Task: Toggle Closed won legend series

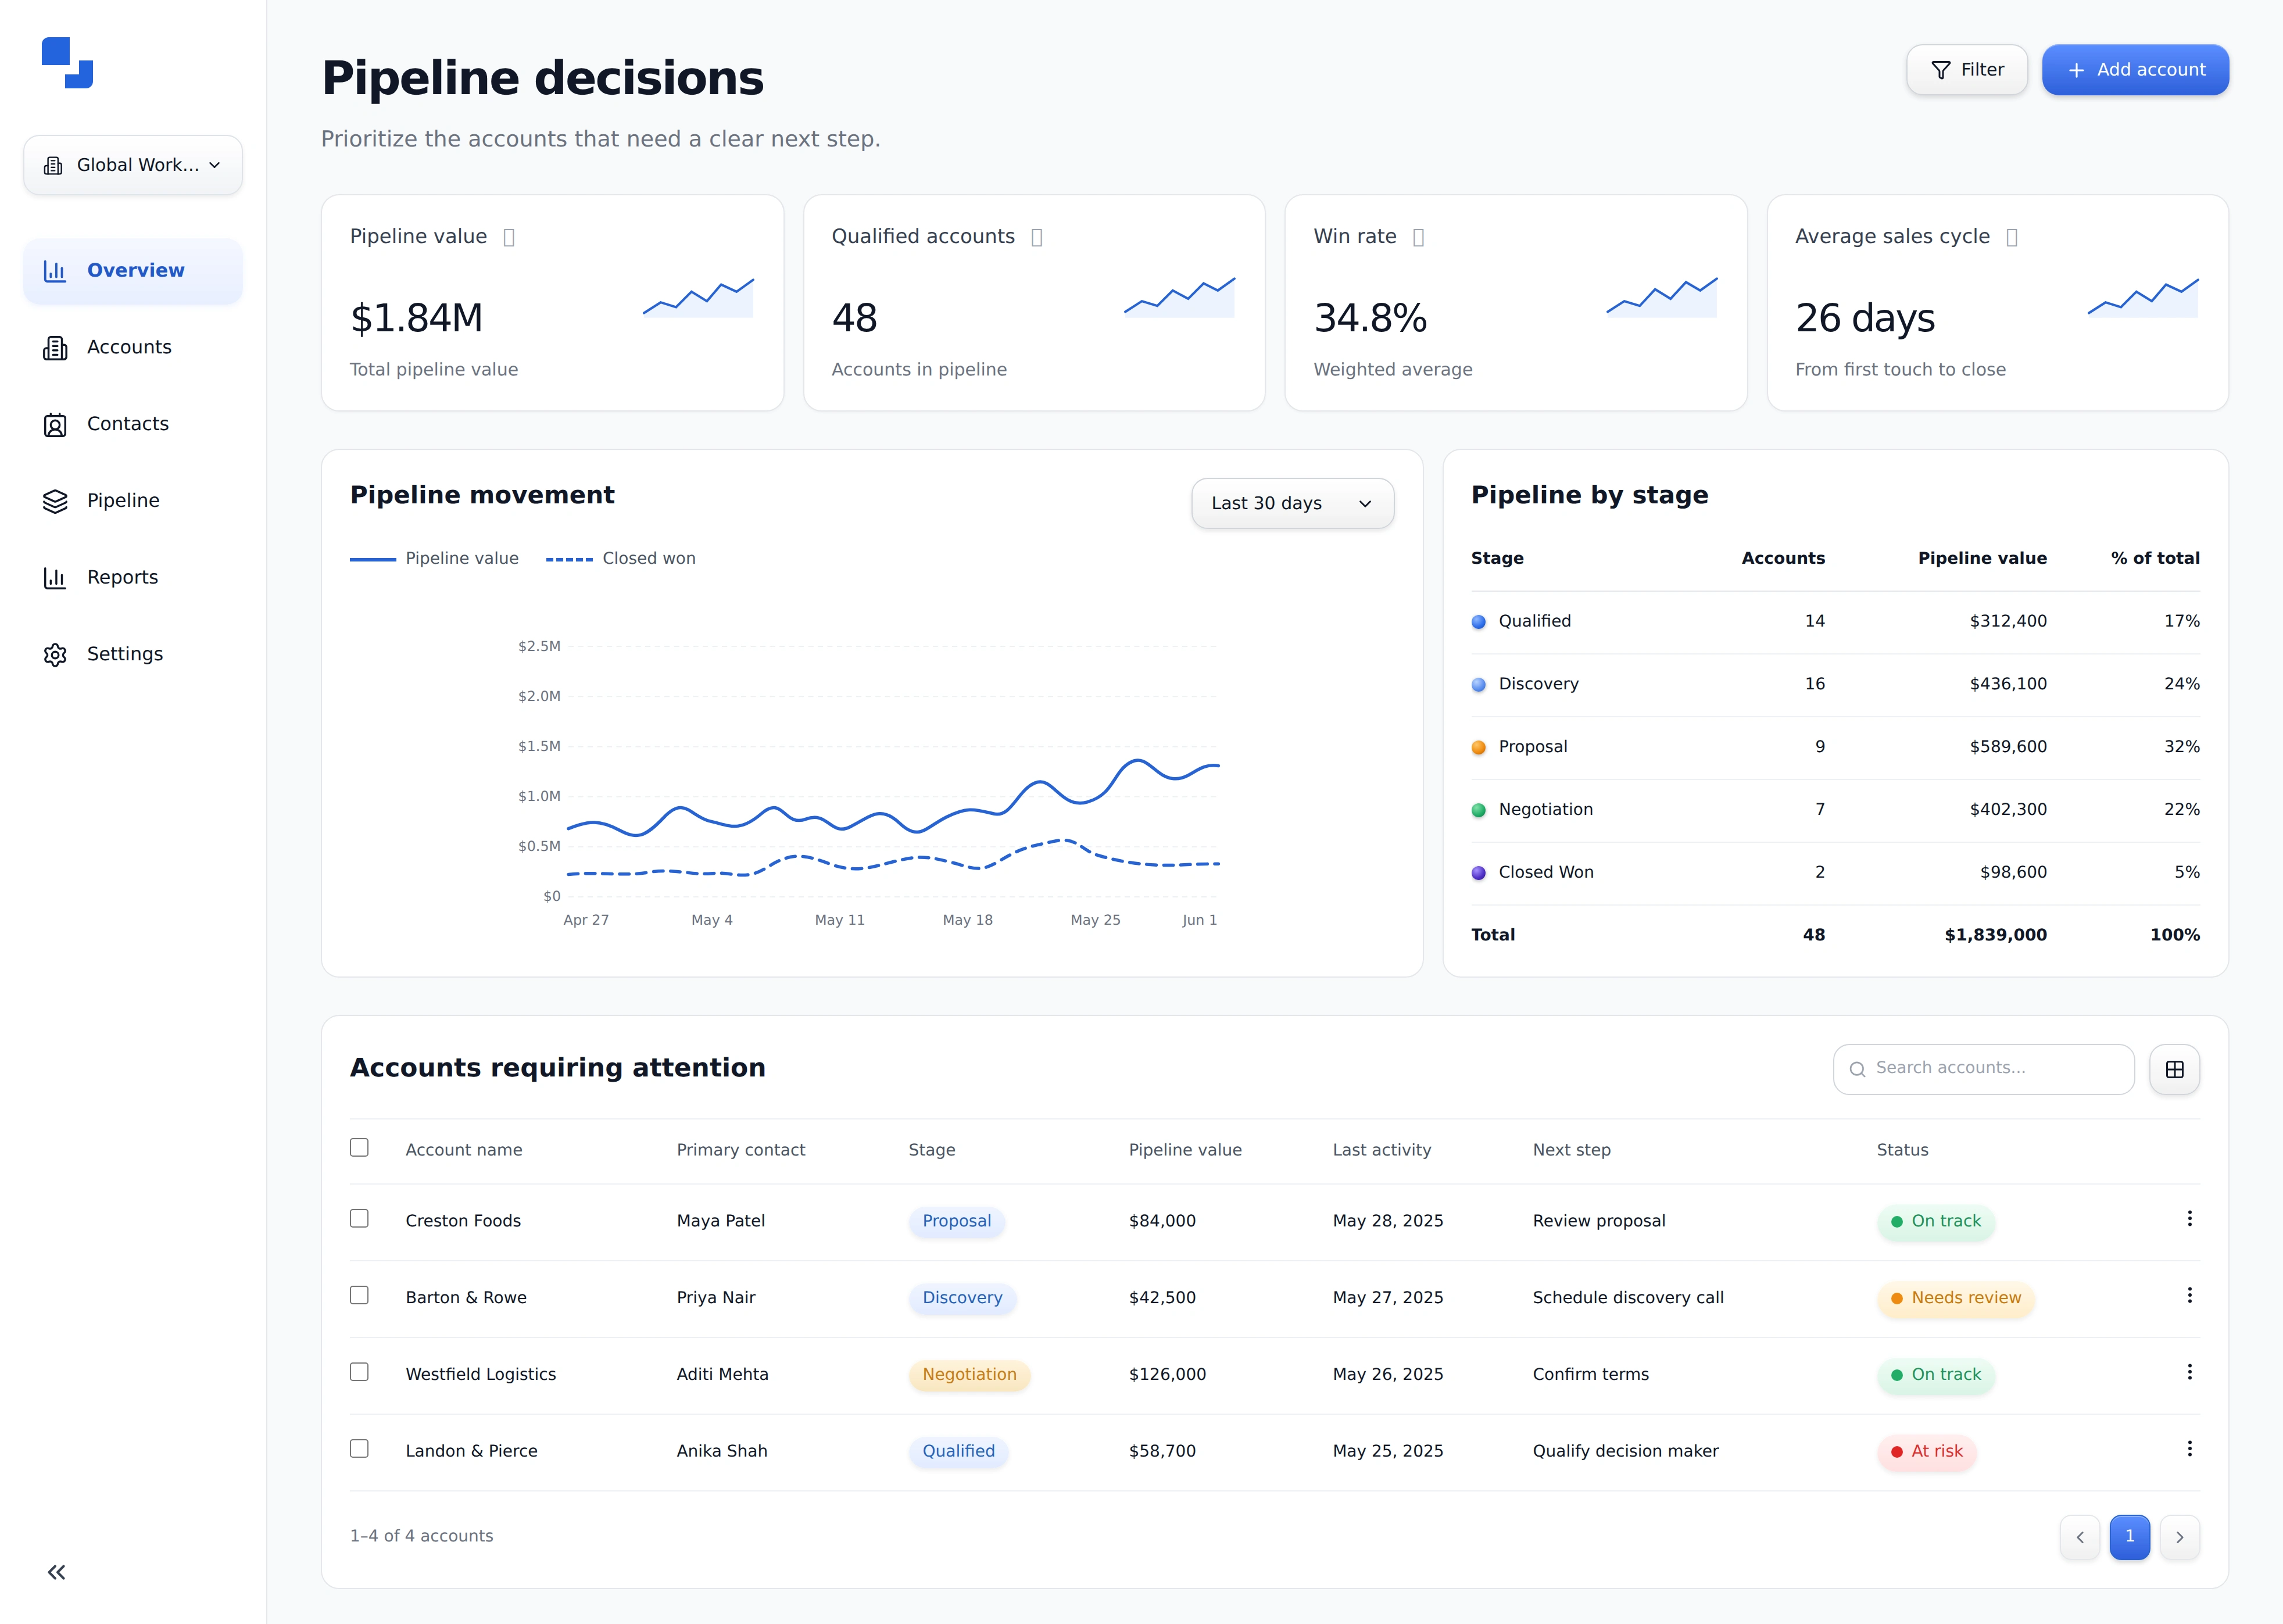Action: (620, 558)
